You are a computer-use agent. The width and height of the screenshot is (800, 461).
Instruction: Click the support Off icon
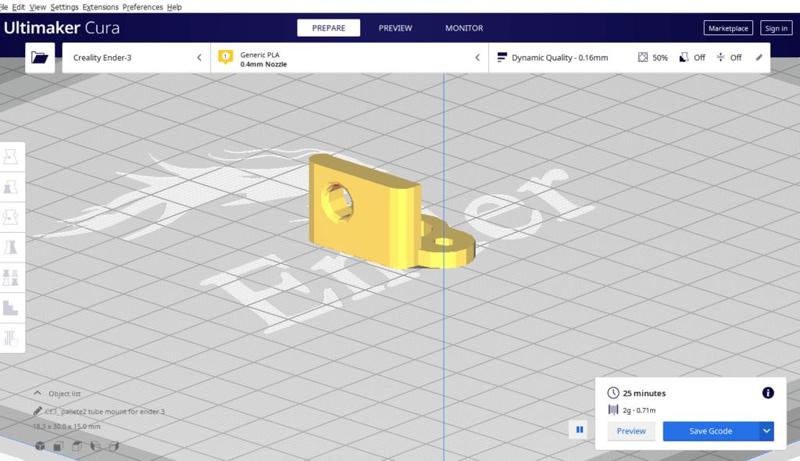click(x=684, y=57)
